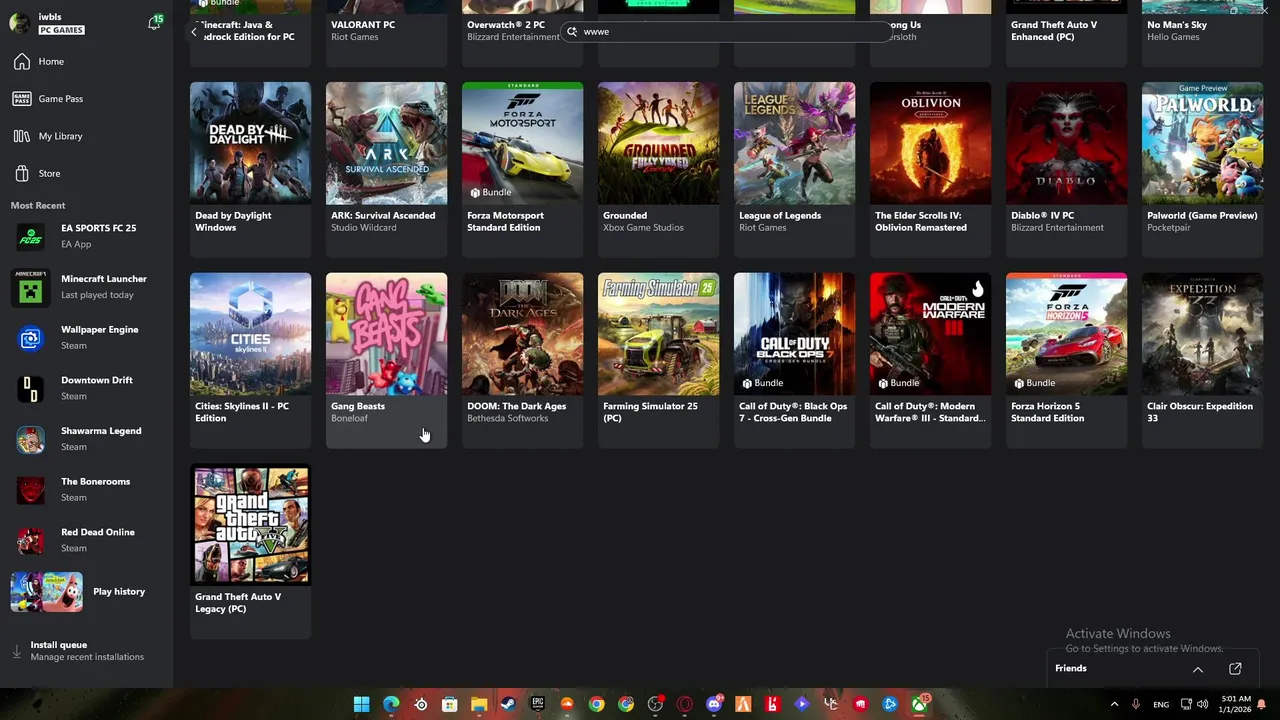Launch Minecraft Launcher from recents
1280x720 pixels.
pos(87,287)
